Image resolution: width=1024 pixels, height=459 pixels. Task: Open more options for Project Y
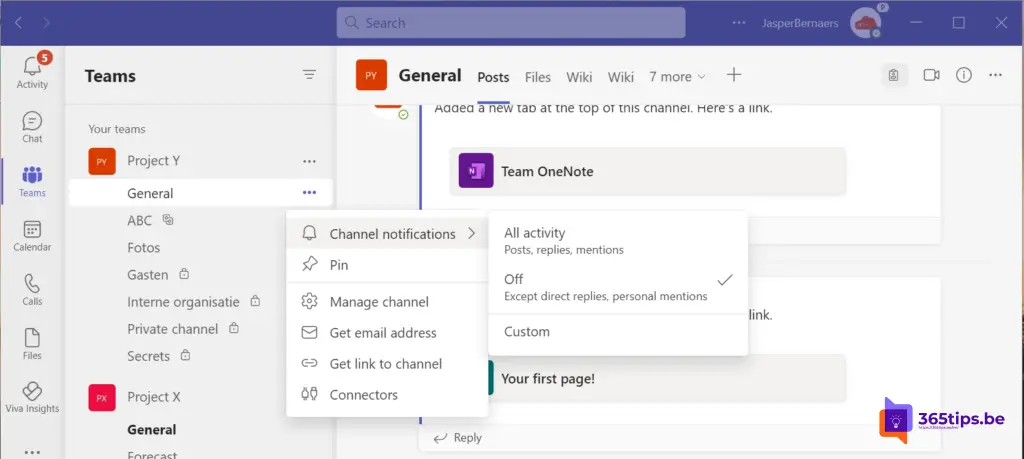(x=310, y=161)
